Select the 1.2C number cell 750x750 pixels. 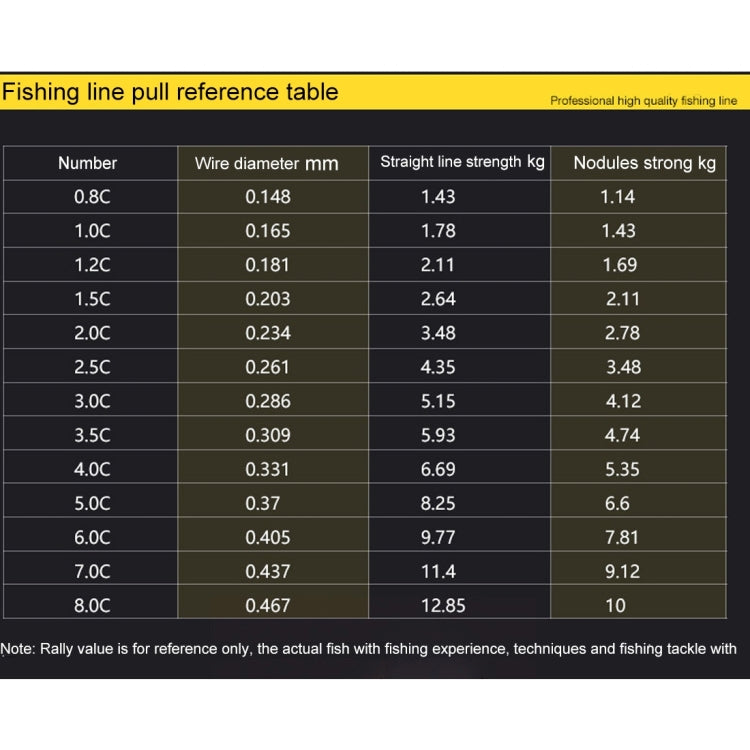(90, 265)
